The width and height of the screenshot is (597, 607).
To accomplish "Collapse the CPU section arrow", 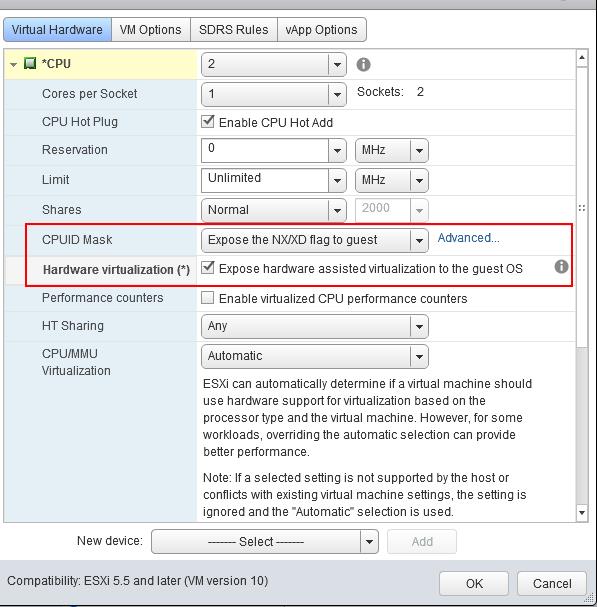I will pos(14,64).
